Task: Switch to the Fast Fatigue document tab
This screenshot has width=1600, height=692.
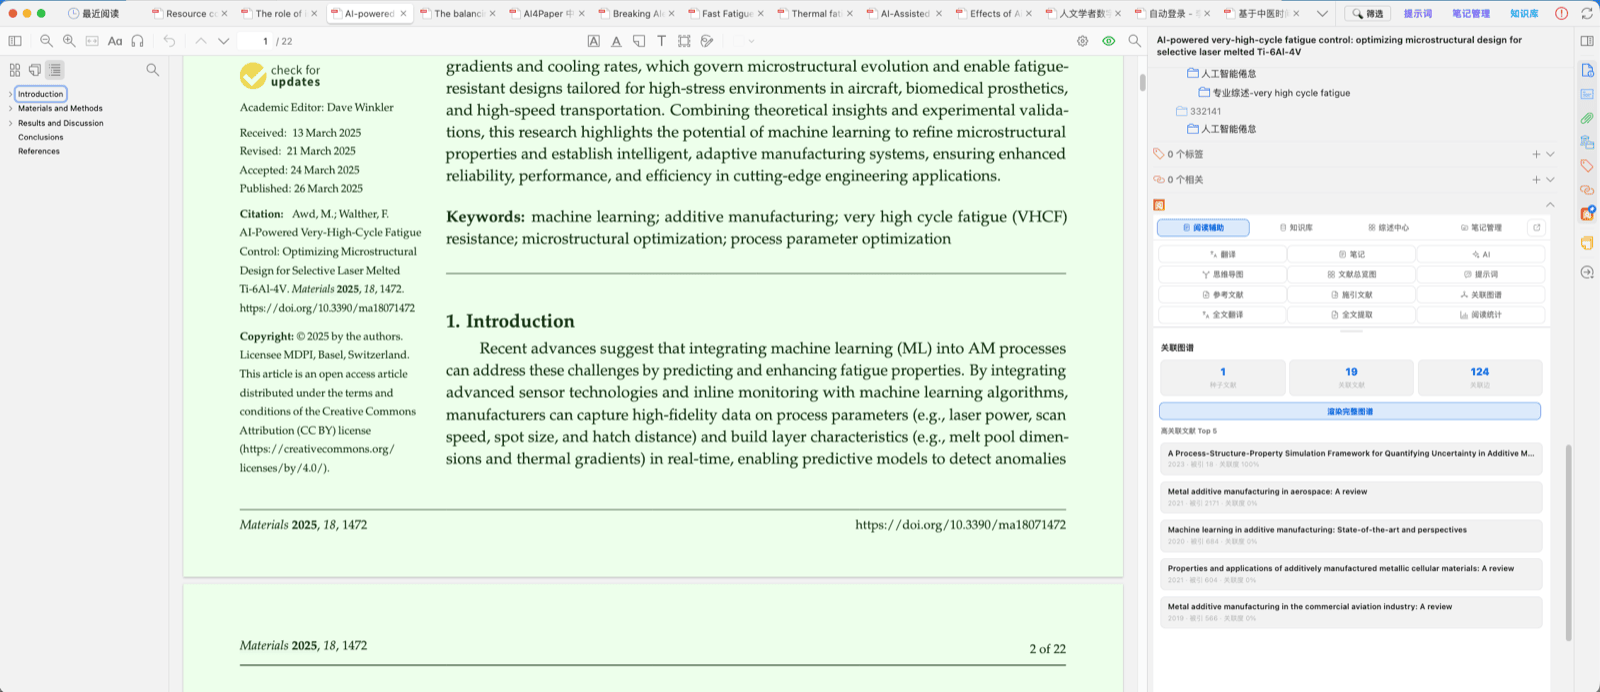Action: 727,13
